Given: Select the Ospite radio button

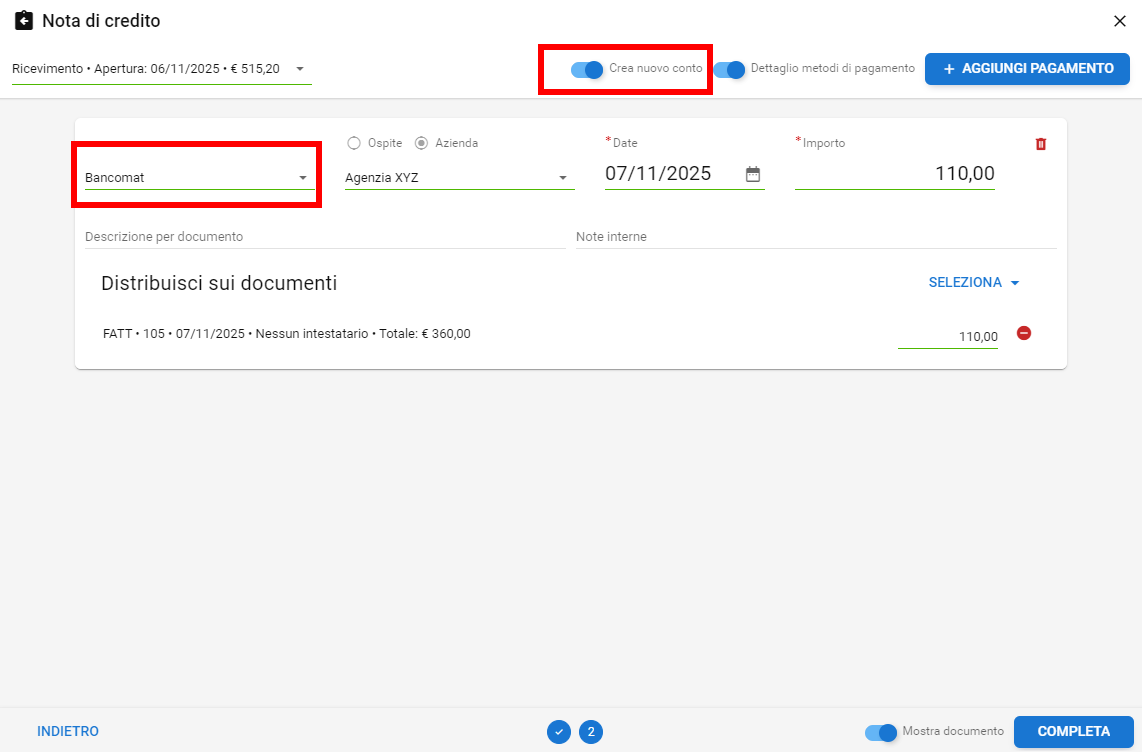Looking at the screenshot, I should (x=354, y=143).
